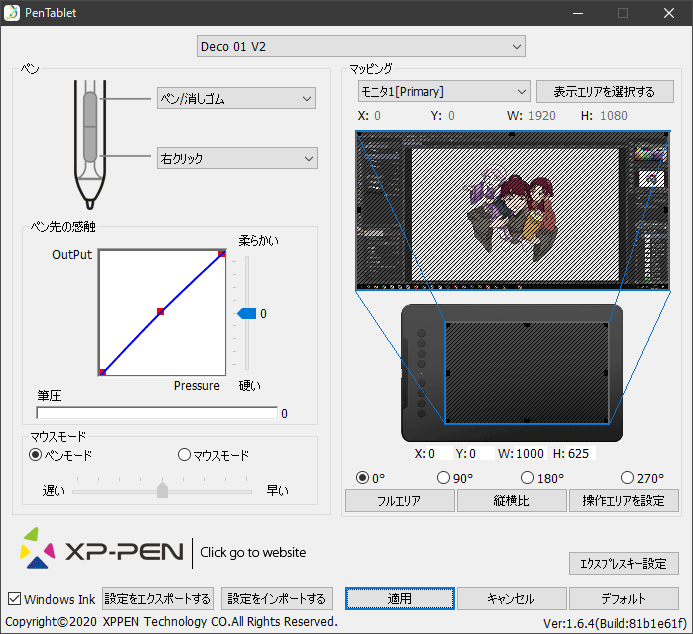Click the bottom-left red point on pressure curve
Image resolution: width=693 pixels, height=634 pixels.
tap(103, 372)
